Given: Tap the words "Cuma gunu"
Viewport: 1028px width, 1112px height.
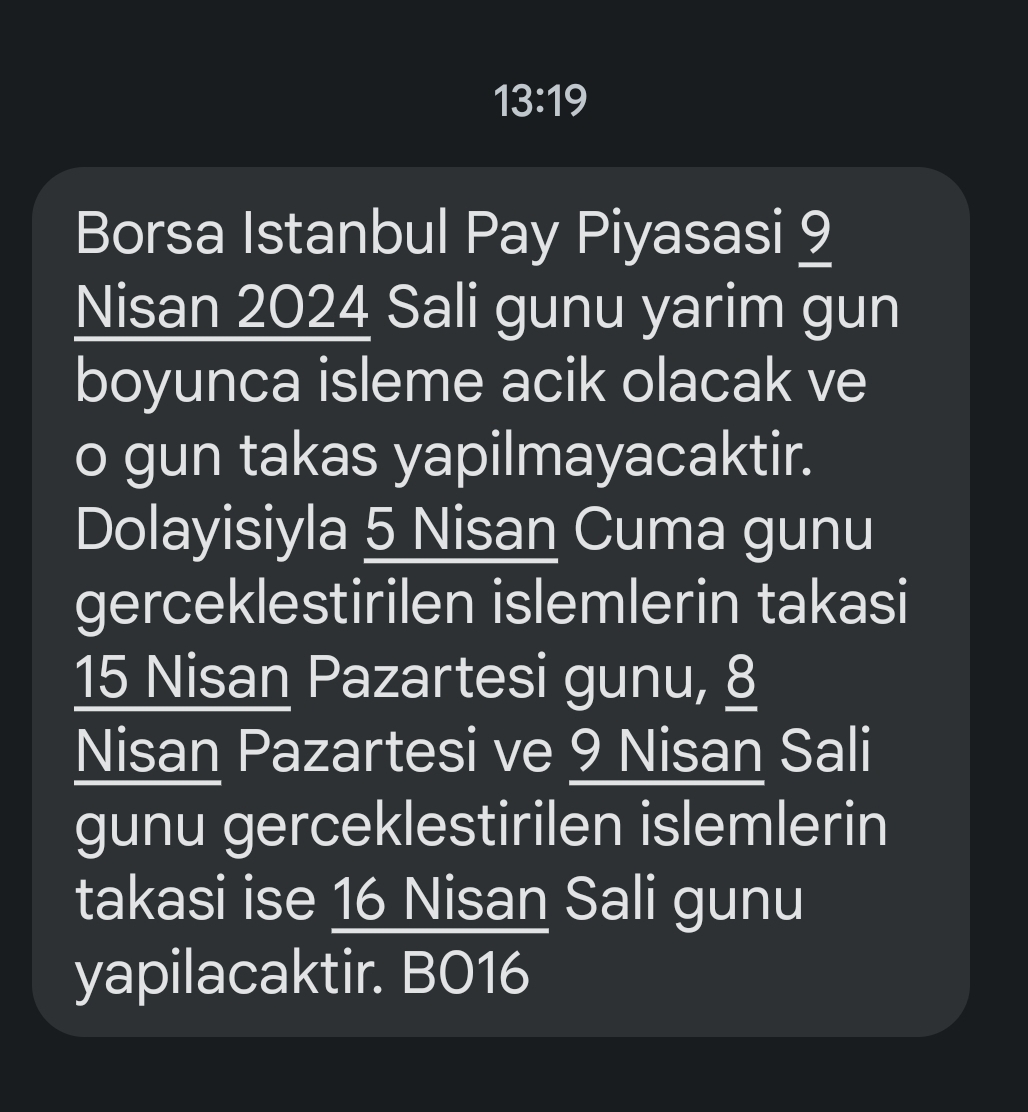Looking at the screenshot, I should click(723, 532).
